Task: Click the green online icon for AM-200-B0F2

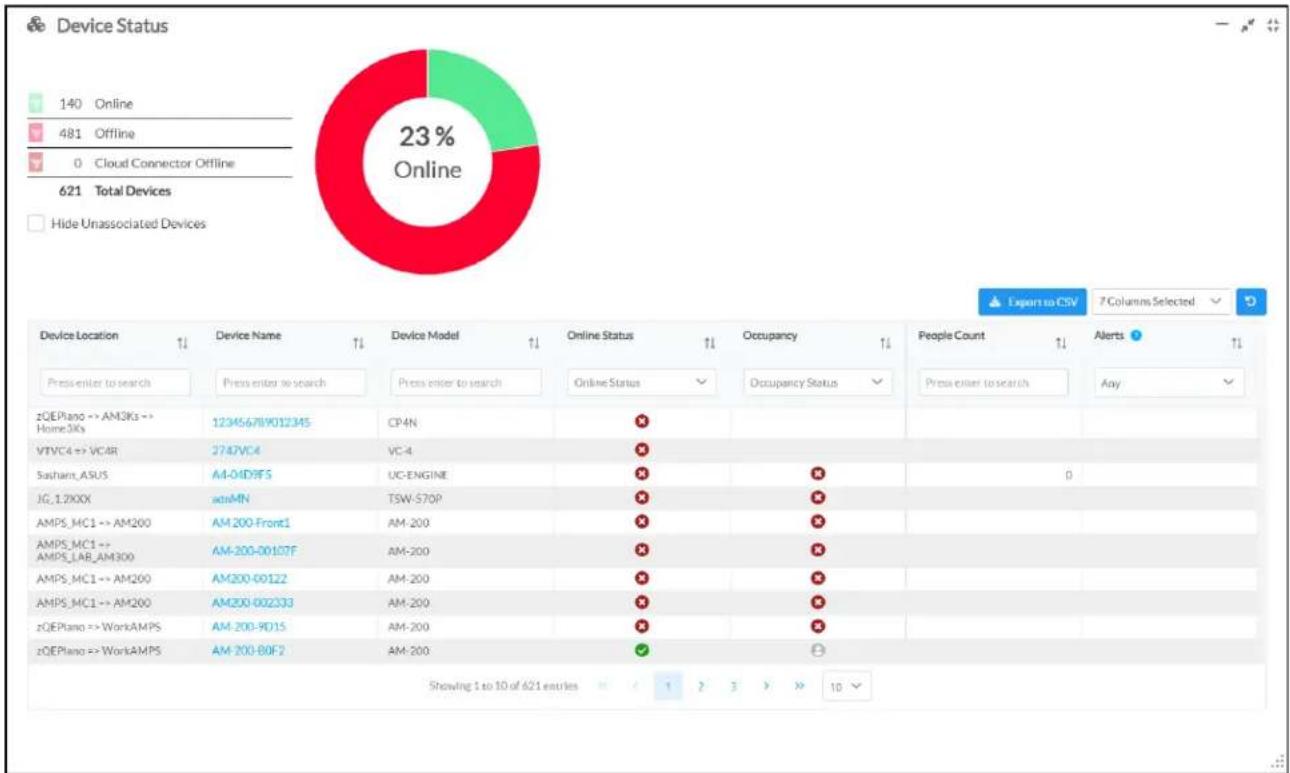Action: tap(642, 649)
